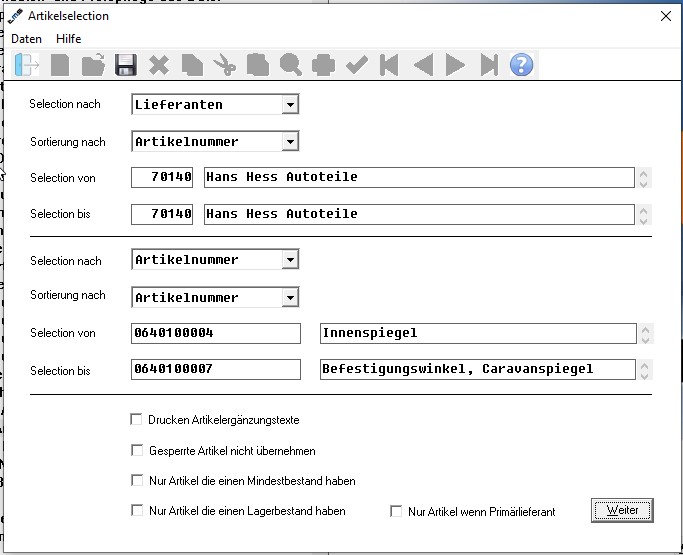
Task: Open upper Sortierung nach Artikelnummer dropdown
Action: [x=290, y=142]
